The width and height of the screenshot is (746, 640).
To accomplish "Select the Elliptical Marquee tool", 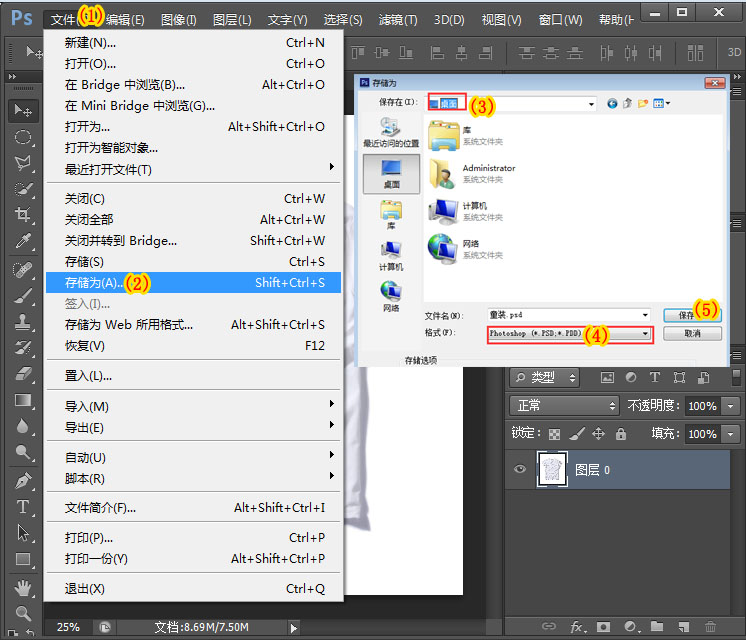I will pyautogui.click(x=23, y=138).
